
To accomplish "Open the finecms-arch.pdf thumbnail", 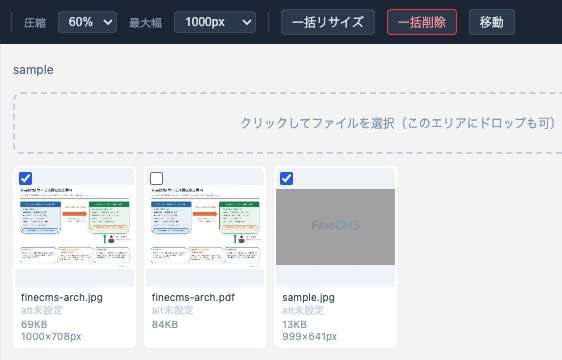I will 205,227.
